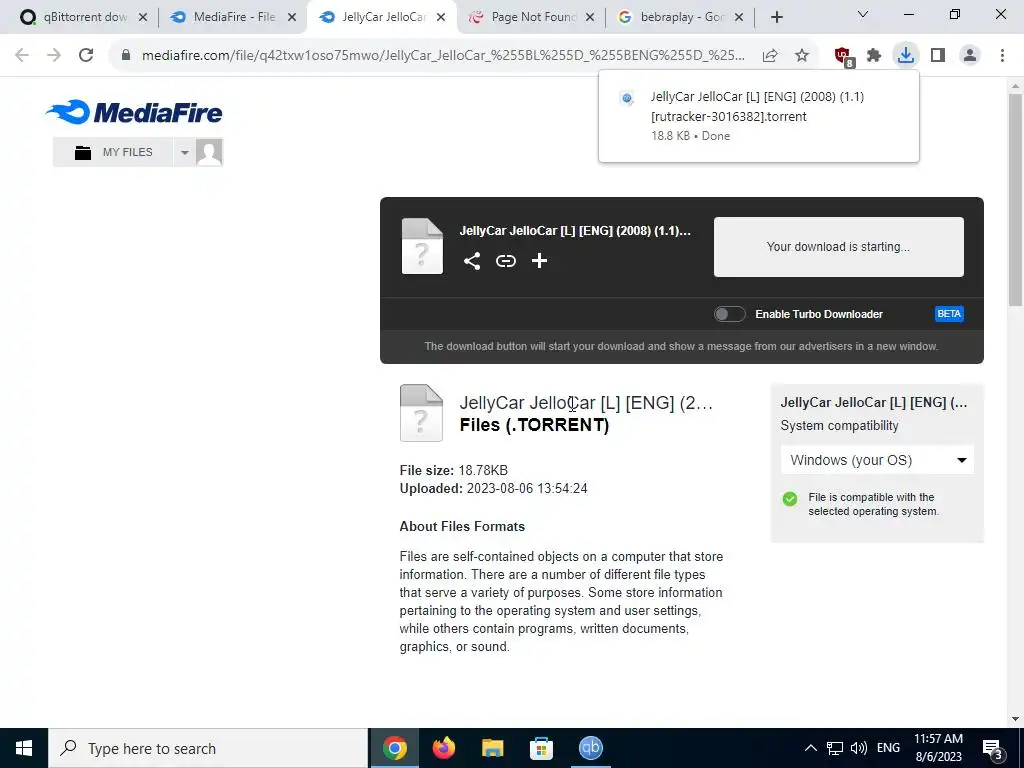The image size is (1024, 768).
Task: Open qBittorrent from the taskbar
Action: tap(590, 748)
